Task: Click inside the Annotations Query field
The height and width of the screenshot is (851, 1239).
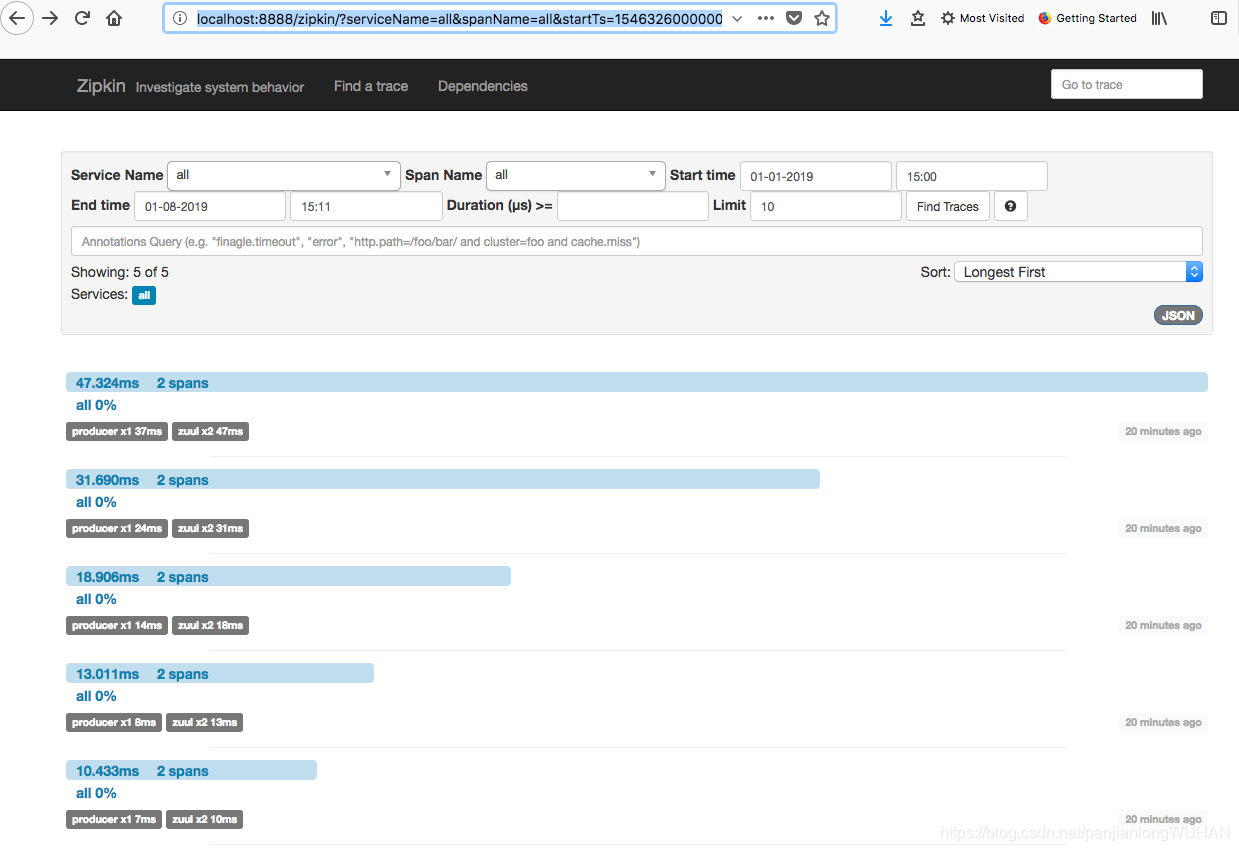Action: 635,241
